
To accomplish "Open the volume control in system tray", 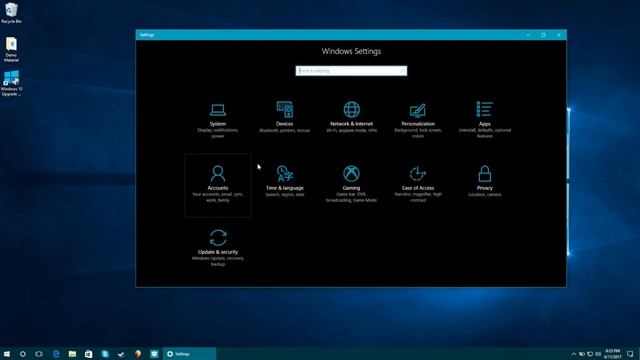I will pos(598,354).
